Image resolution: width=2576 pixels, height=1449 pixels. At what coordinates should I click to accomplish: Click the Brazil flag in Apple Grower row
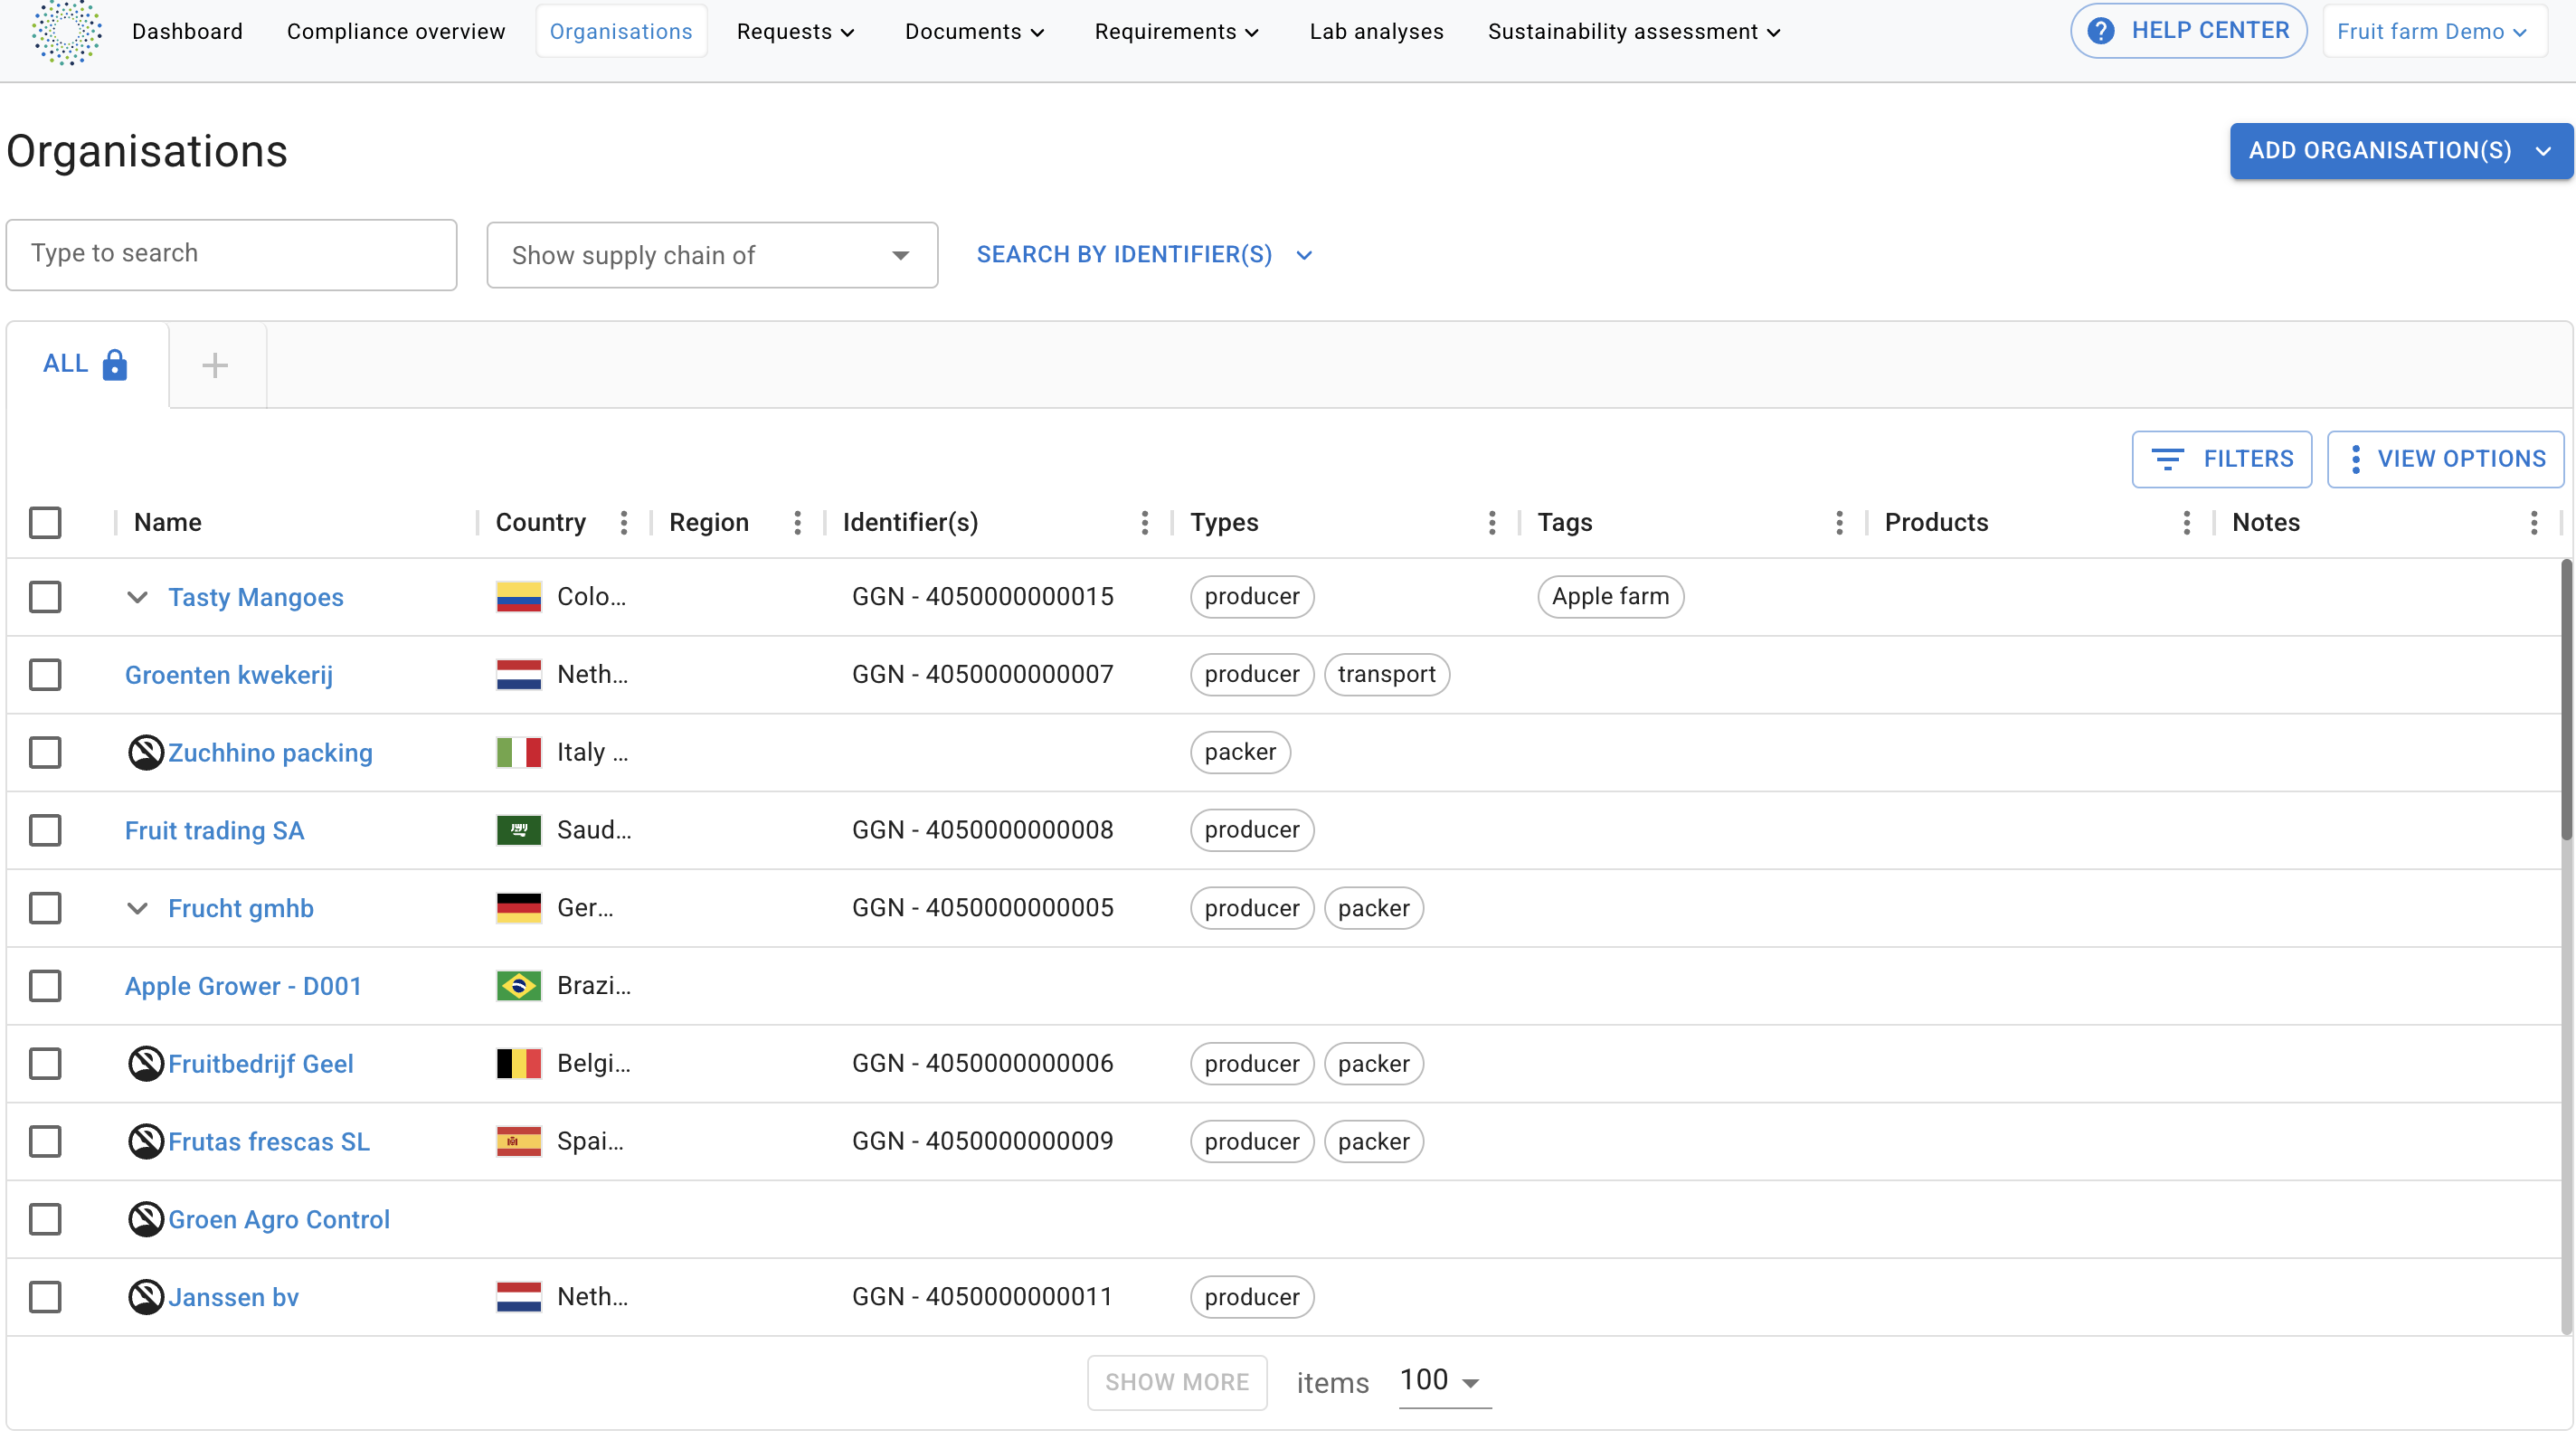coord(519,986)
